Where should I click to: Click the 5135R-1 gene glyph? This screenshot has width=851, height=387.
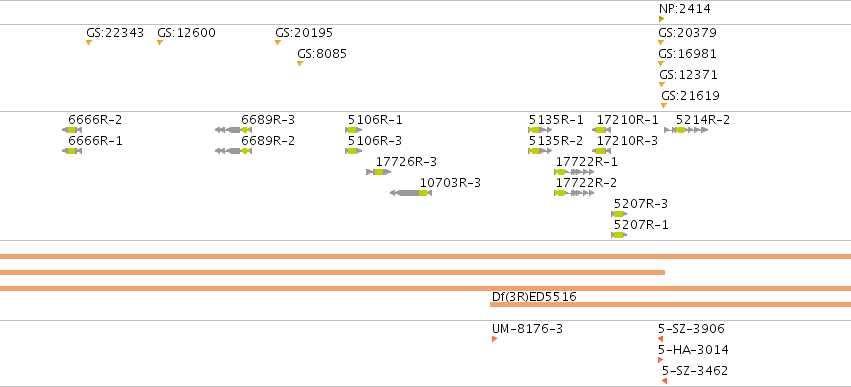[540, 130]
